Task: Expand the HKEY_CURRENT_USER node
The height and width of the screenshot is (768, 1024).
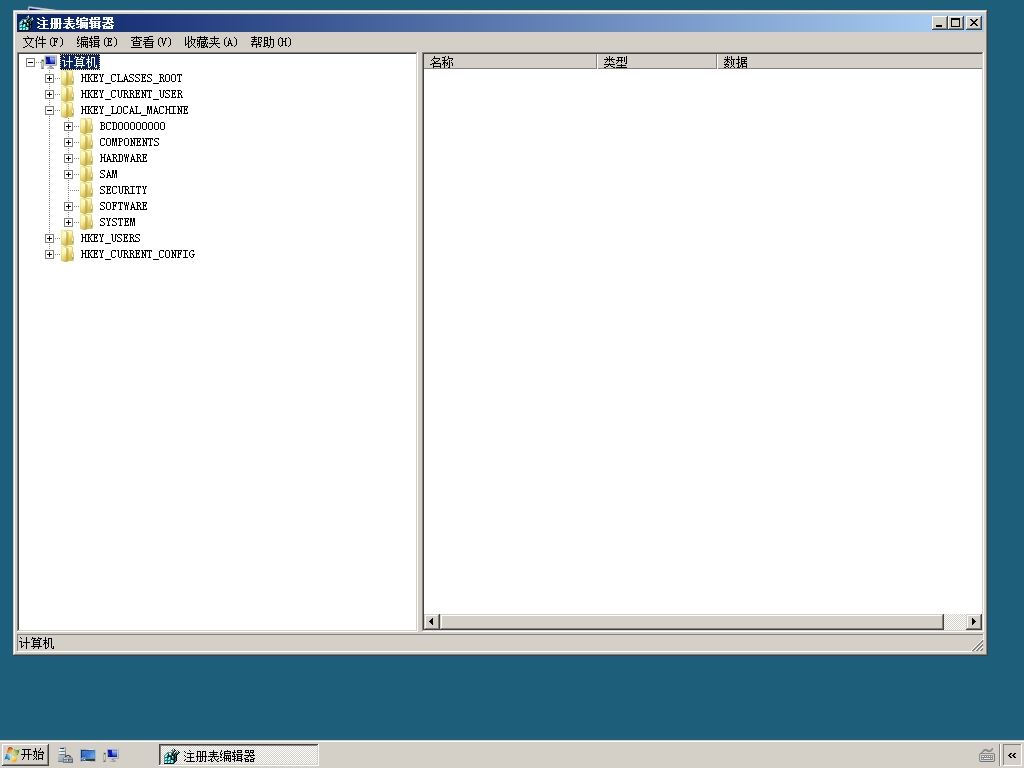Action: (x=49, y=94)
